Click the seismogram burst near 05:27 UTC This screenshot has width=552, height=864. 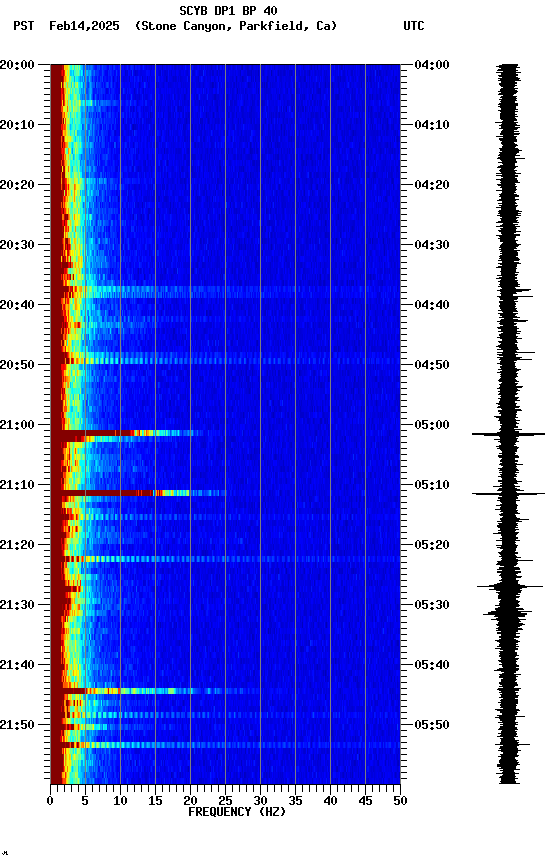coord(510,587)
